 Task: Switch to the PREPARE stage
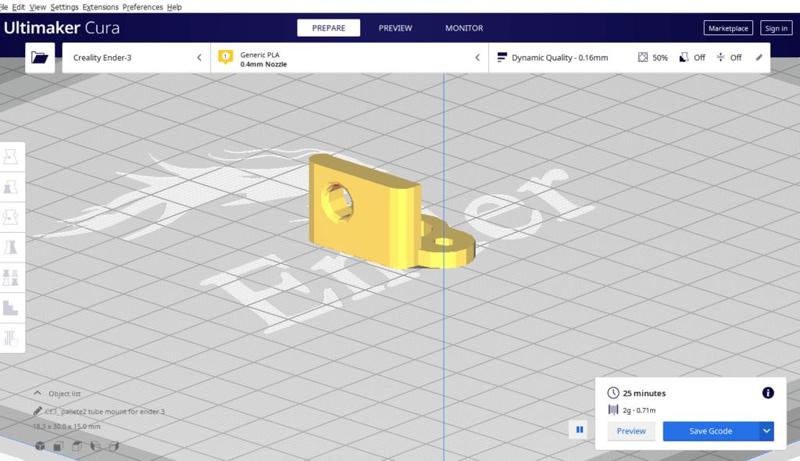coord(329,28)
